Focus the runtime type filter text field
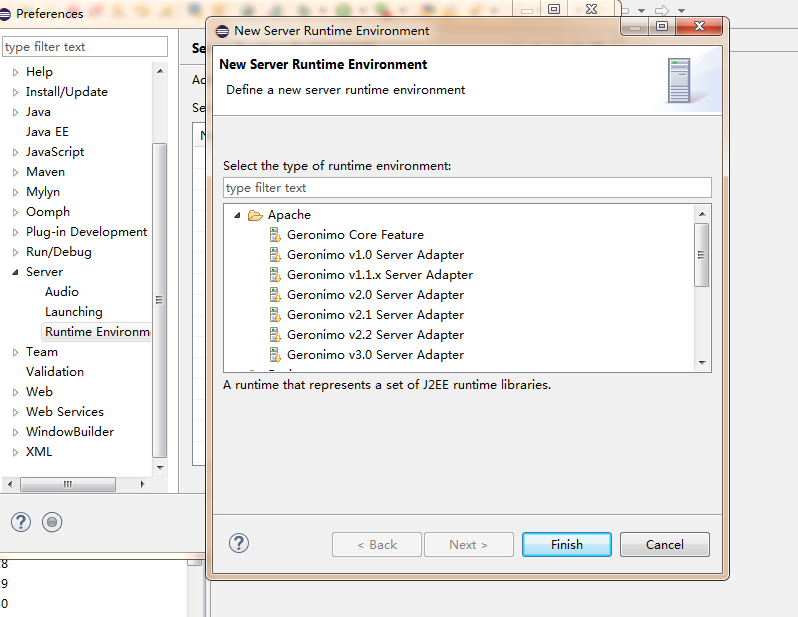The height and width of the screenshot is (617, 798). 467,188
